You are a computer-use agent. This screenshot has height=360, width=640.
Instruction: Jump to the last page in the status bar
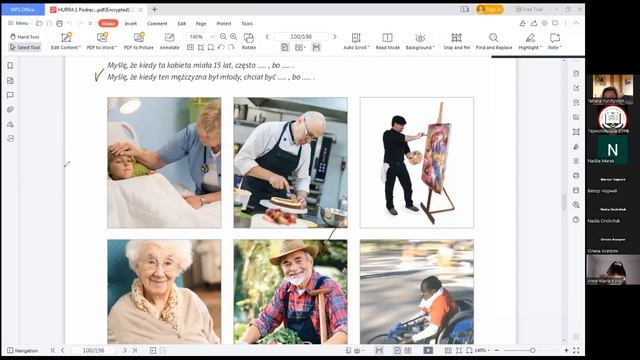(135, 350)
